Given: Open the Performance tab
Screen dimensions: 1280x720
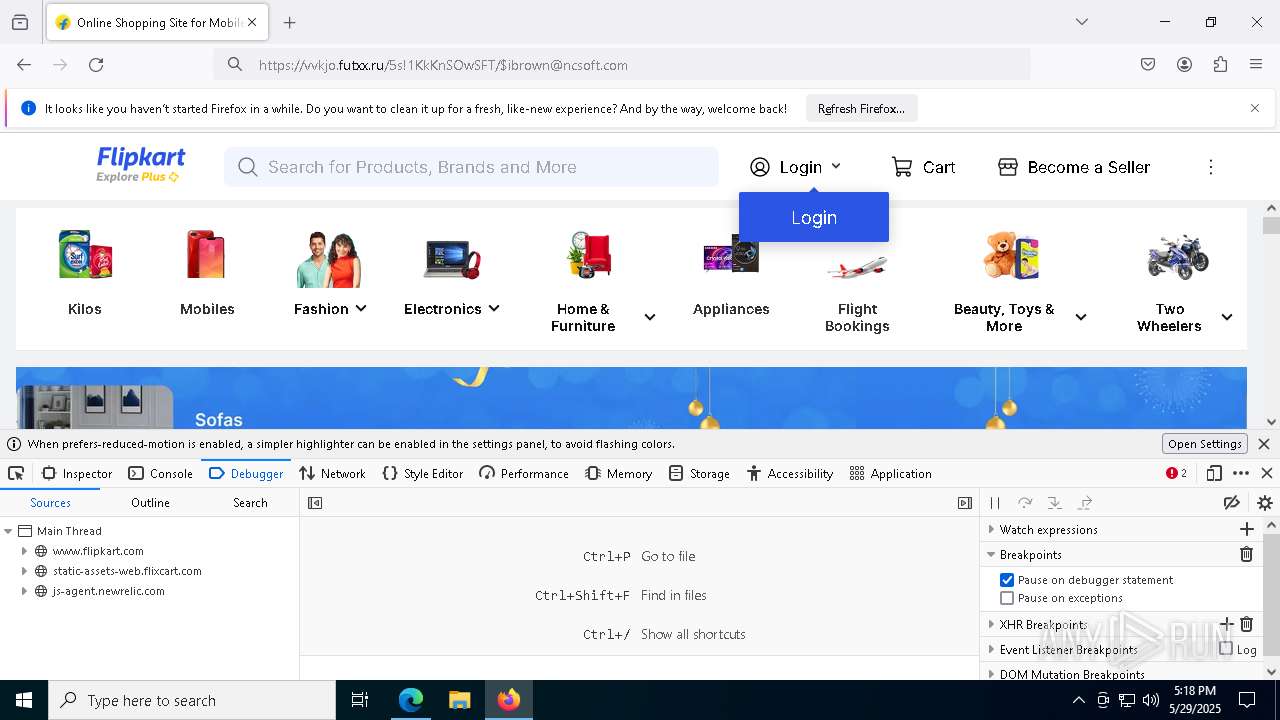Looking at the screenshot, I should tap(524, 473).
